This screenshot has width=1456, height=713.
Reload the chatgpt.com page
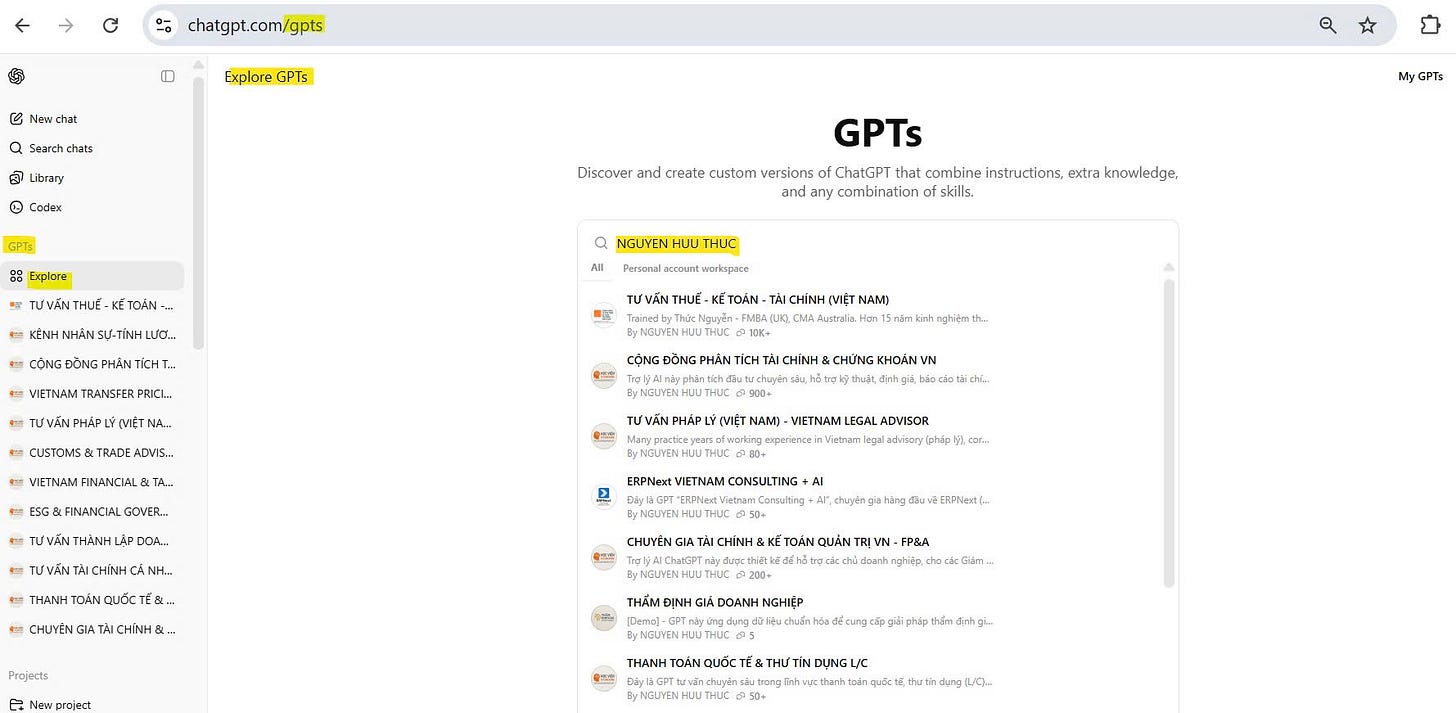tap(110, 26)
